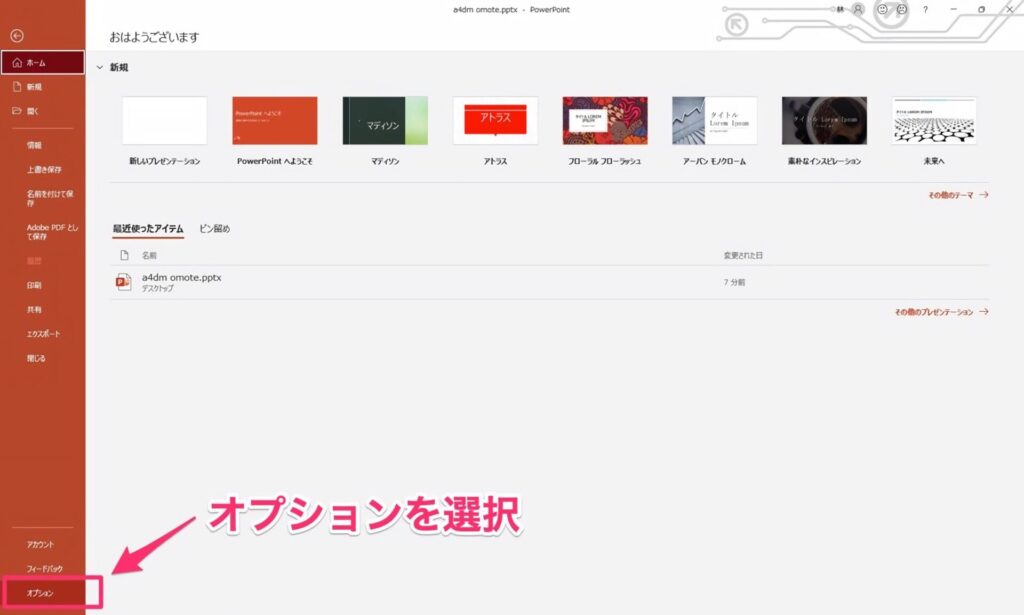Open the help question mark
The image size is (1024, 615).
pyautogui.click(x=925, y=9)
